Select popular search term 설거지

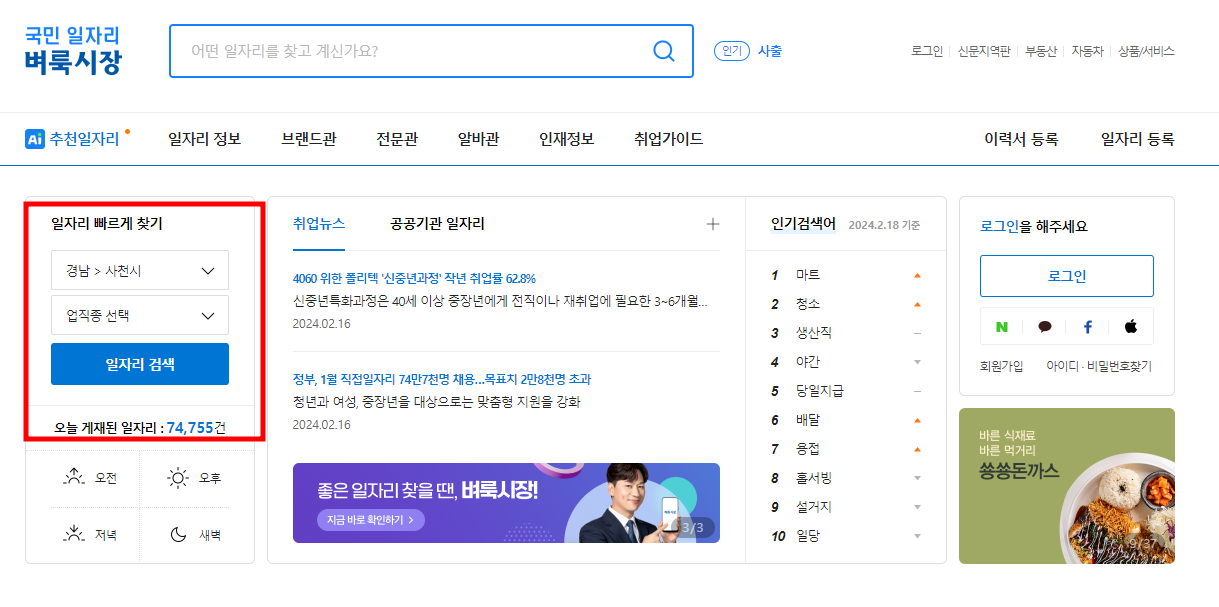click(814, 507)
